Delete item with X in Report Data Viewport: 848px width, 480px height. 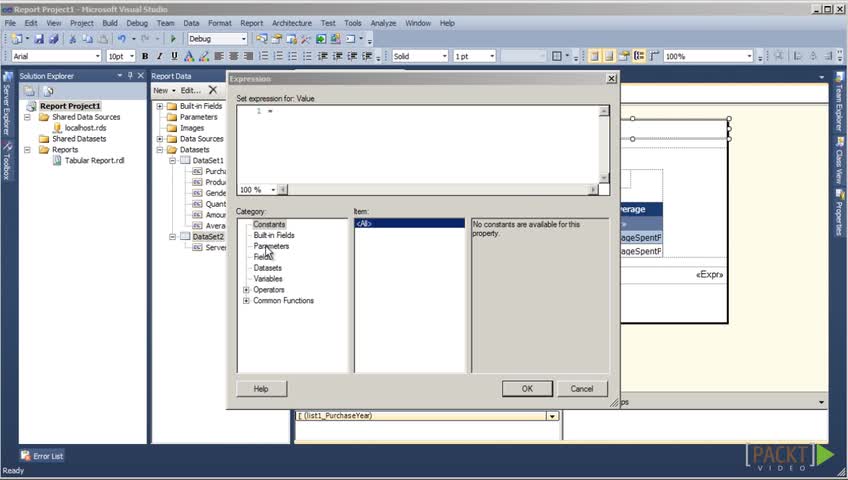tap(213, 90)
